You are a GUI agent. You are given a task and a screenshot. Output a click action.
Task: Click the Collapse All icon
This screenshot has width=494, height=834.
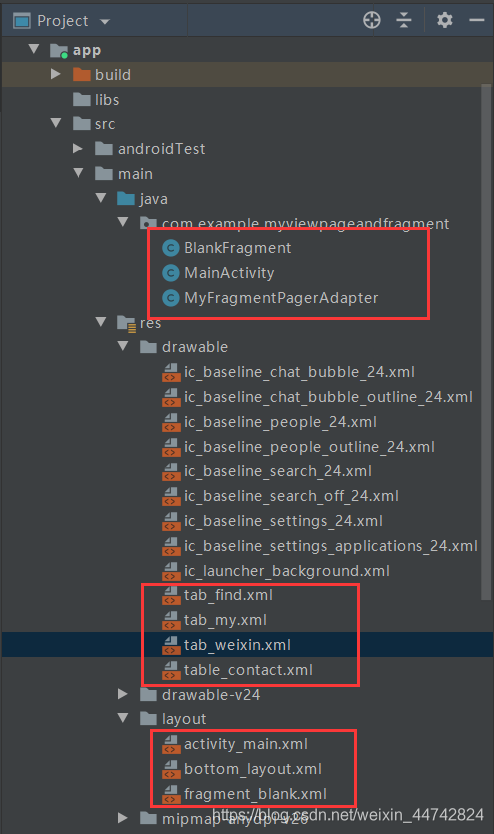(404, 20)
